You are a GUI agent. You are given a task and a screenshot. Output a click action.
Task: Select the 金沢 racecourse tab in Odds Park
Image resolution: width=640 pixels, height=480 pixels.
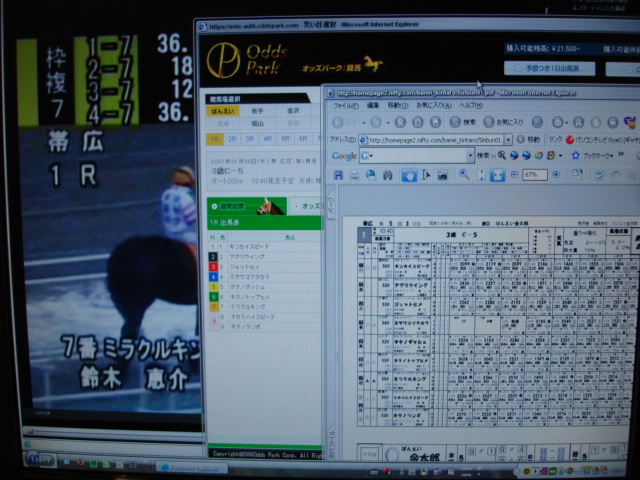293,111
